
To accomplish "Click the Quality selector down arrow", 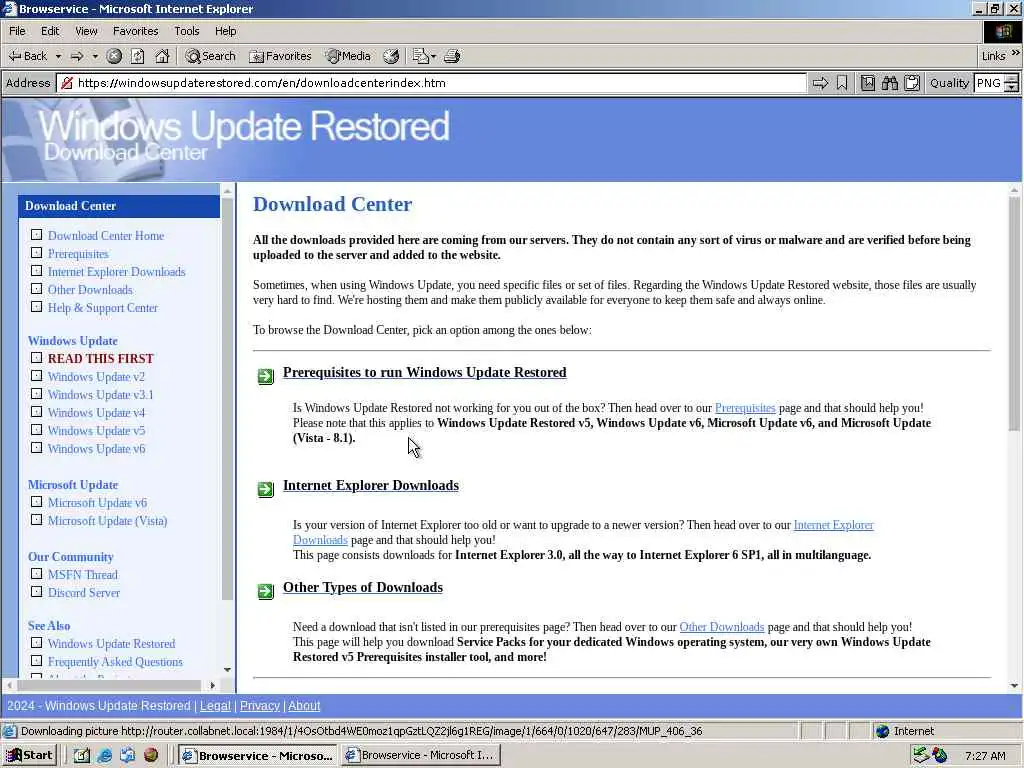I will tap(1012, 88).
